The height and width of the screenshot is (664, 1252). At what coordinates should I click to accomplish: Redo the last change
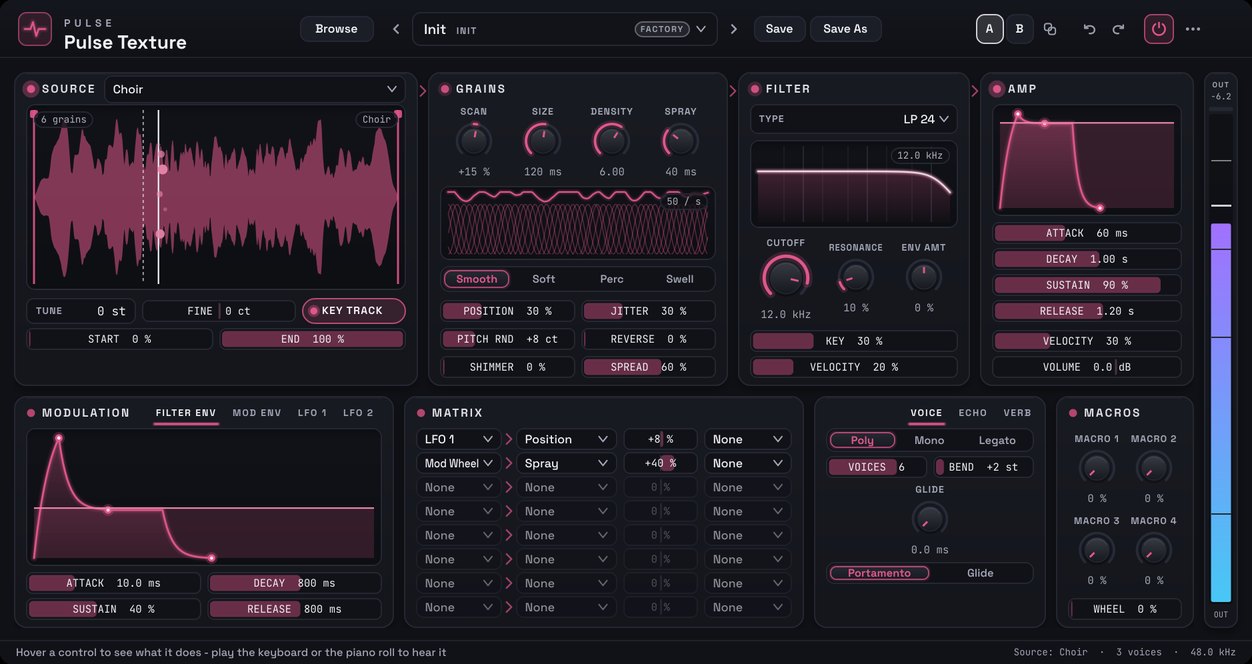1118,29
